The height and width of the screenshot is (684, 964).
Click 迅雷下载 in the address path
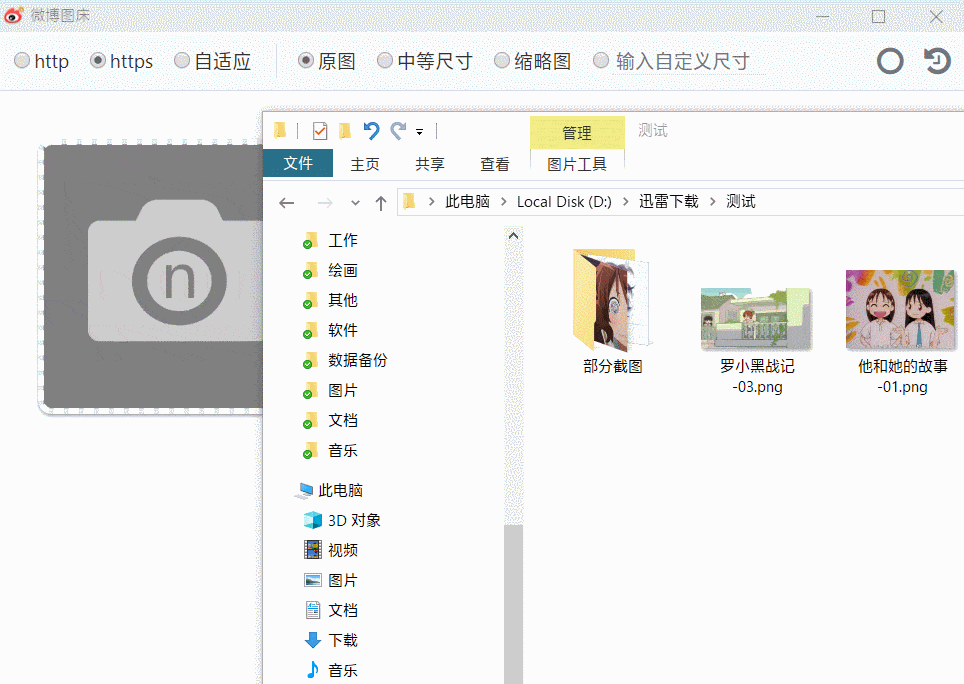click(668, 202)
